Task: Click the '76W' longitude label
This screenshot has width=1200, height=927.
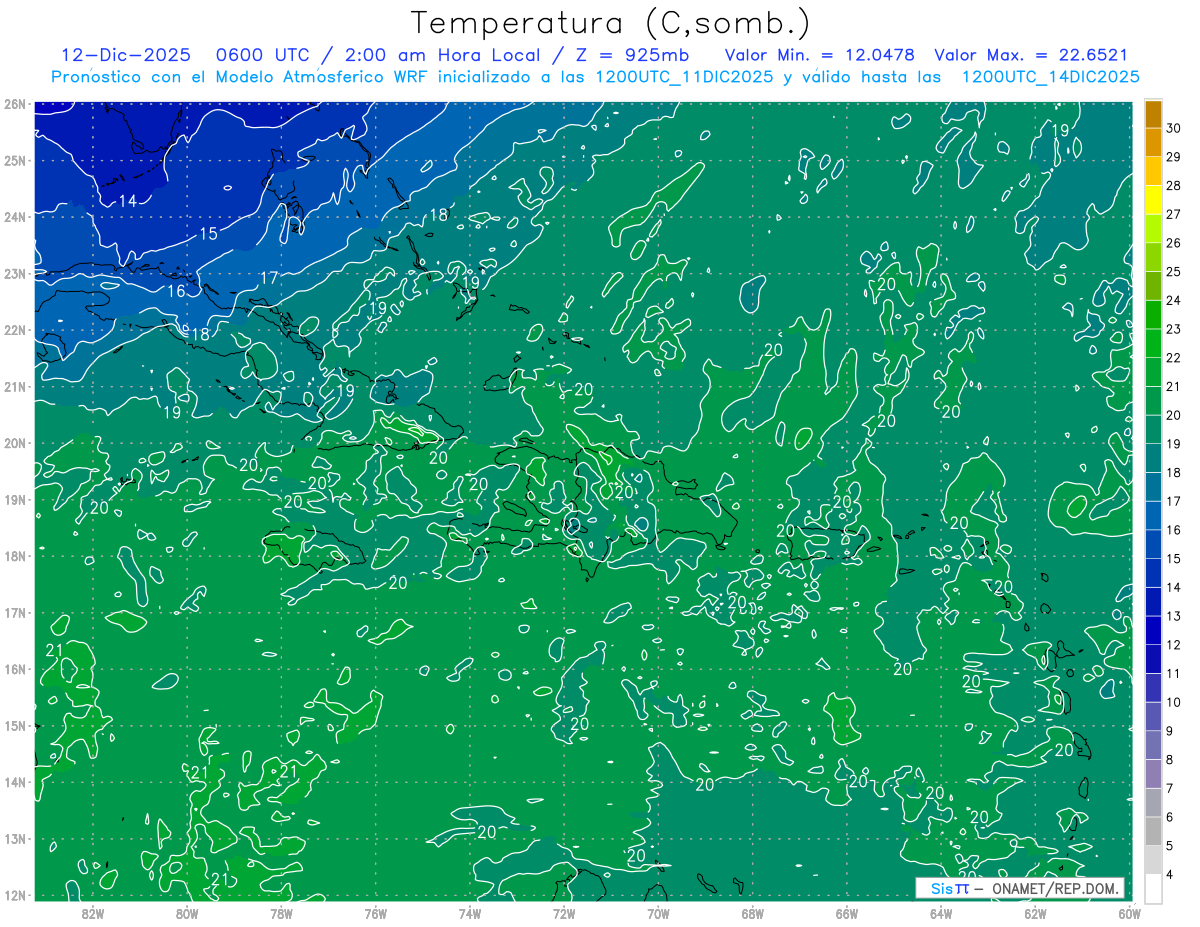Action: point(376,913)
